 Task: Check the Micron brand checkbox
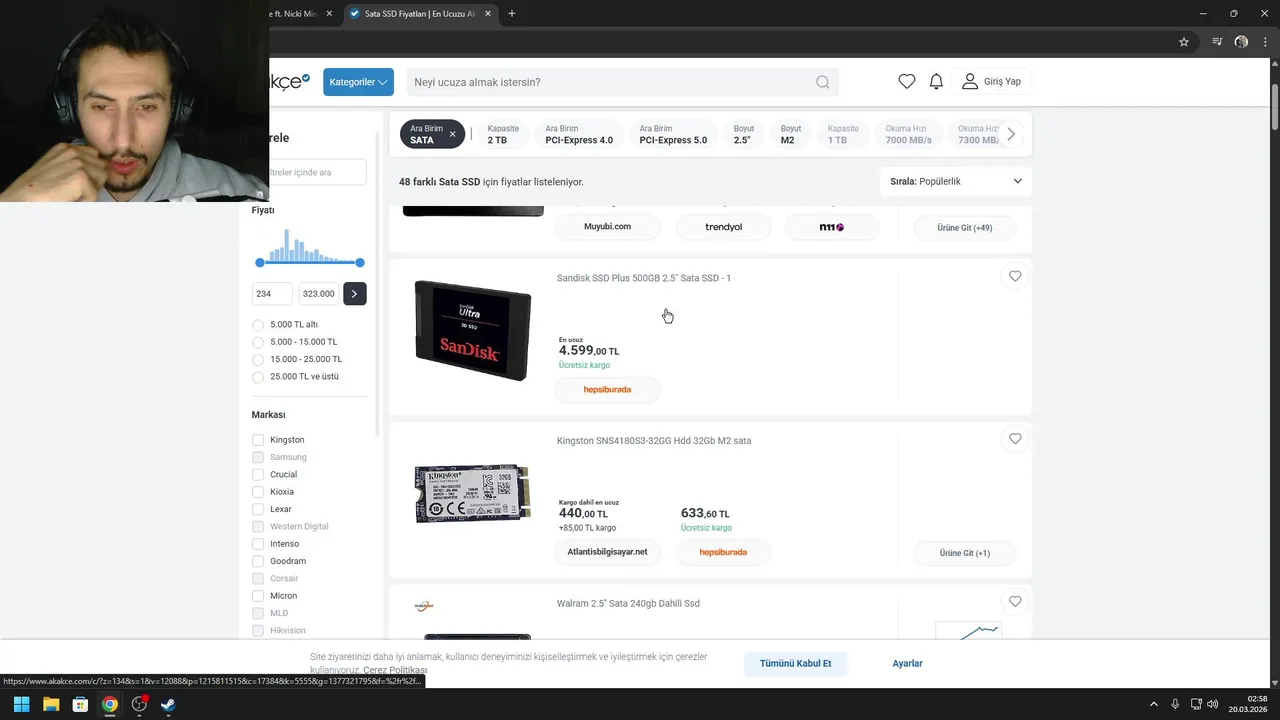click(258, 596)
